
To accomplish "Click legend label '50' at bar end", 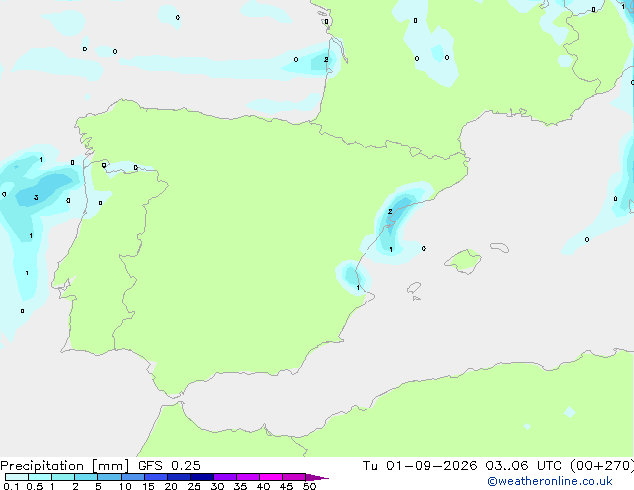I will (309, 486).
